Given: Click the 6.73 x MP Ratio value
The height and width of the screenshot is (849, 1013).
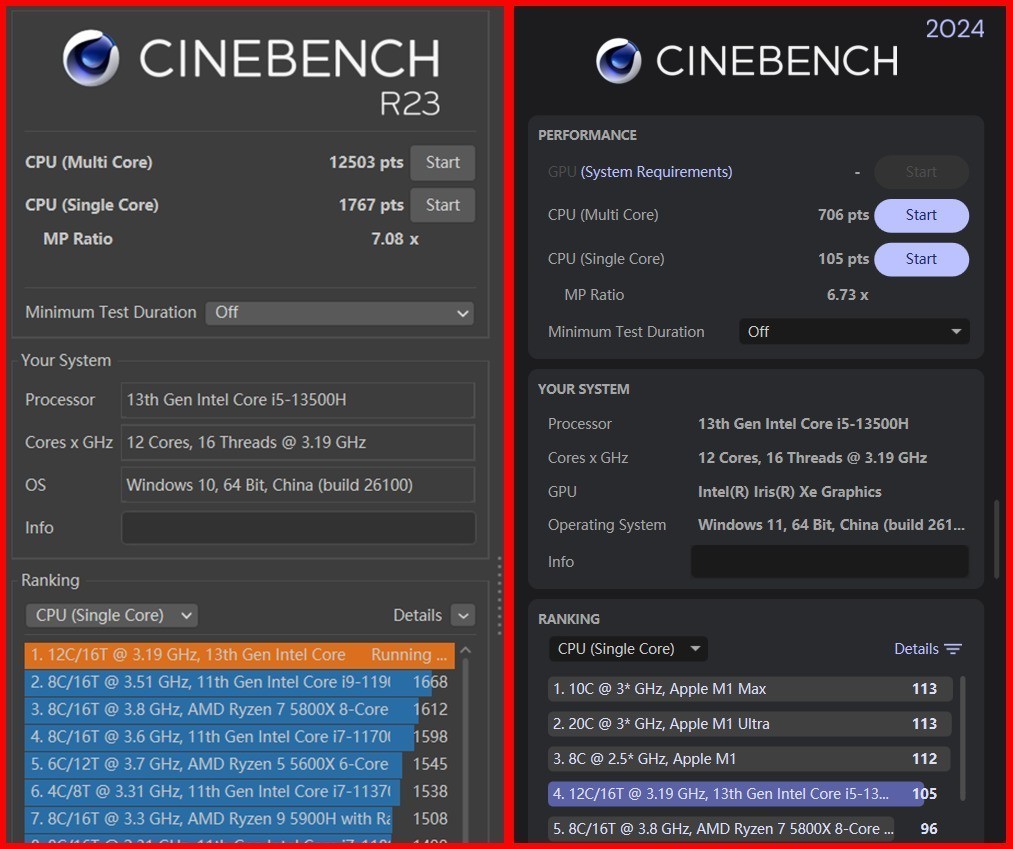Looking at the screenshot, I should 847,295.
